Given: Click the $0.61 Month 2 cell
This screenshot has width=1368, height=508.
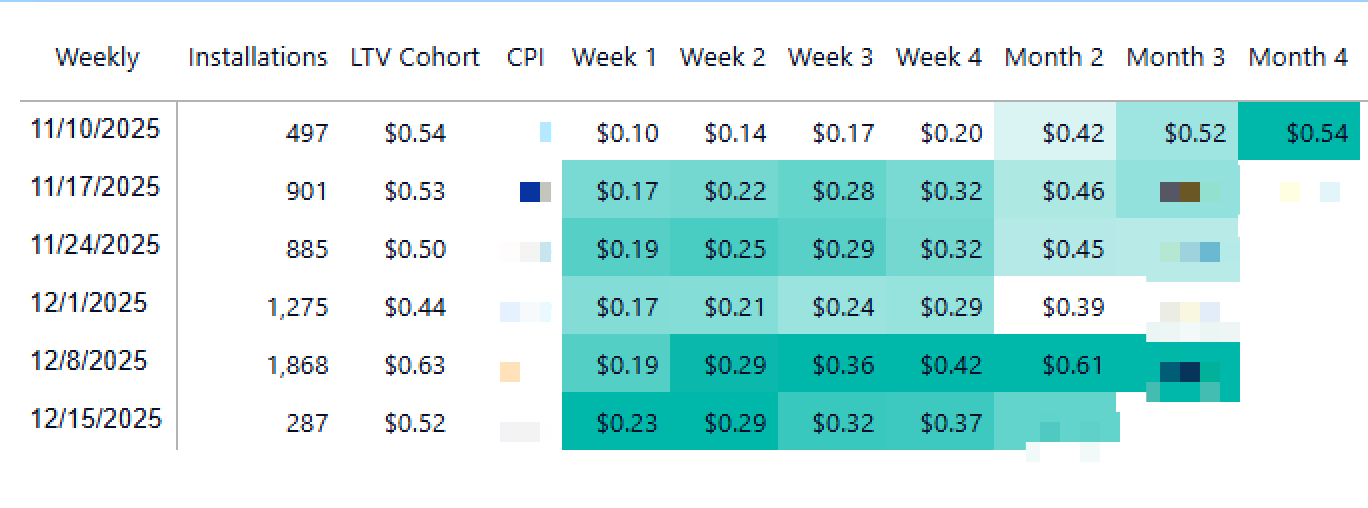Looking at the screenshot, I should click(x=1072, y=367).
